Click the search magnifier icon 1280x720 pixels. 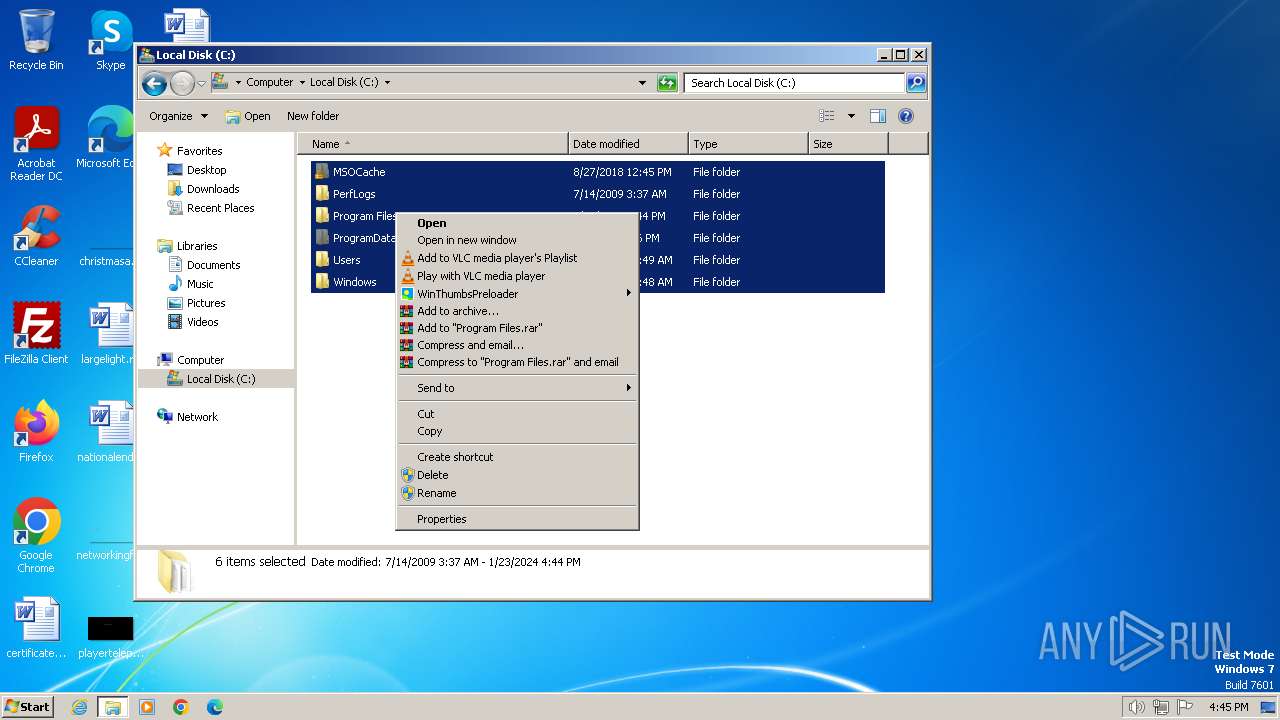click(x=915, y=83)
